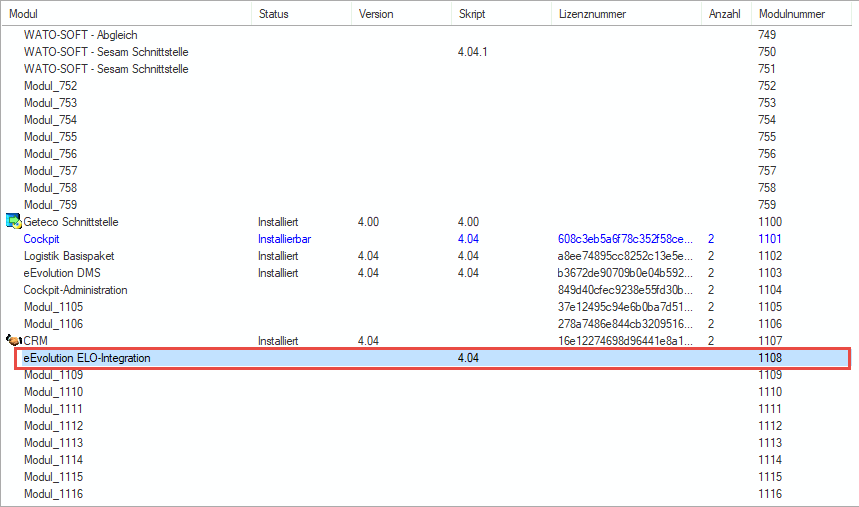This screenshot has height=507, width=859.
Task: Click license number a8ee74895cc8252c13e5e
Action: pos(625,255)
